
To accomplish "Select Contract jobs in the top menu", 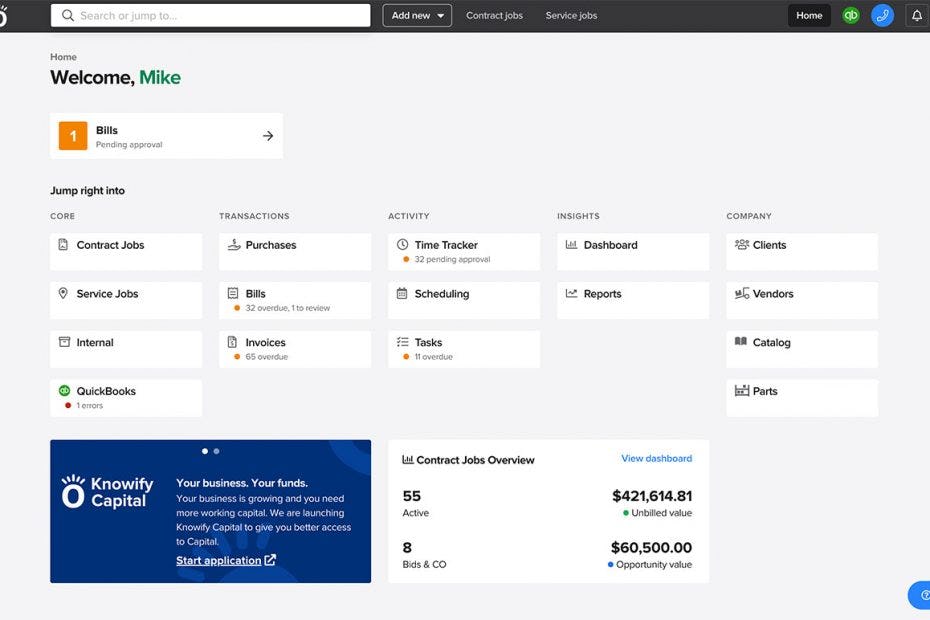I will click(x=494, y=15).
